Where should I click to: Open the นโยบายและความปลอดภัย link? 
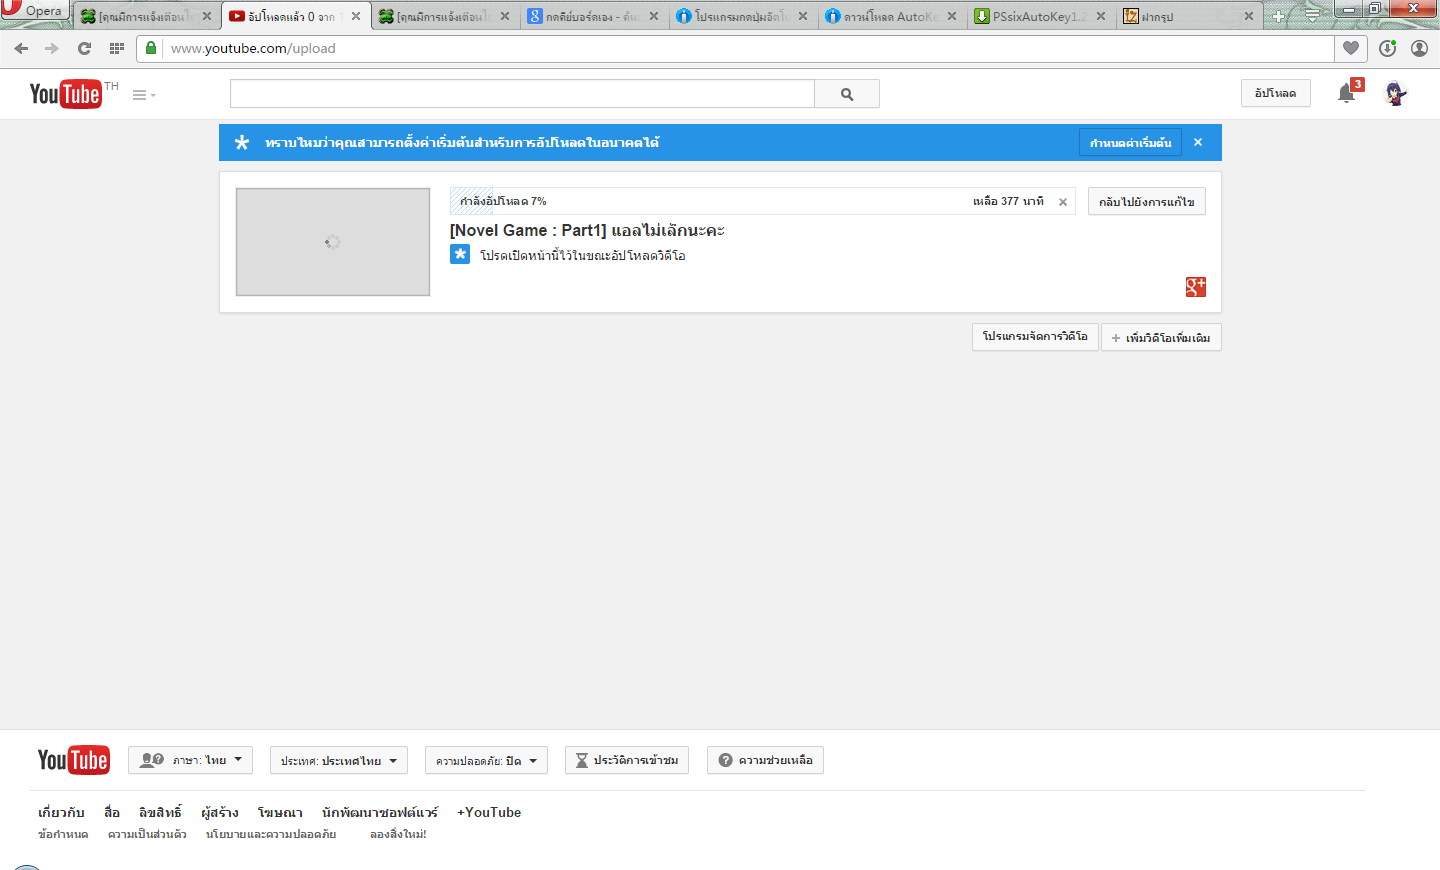point(271,834)
